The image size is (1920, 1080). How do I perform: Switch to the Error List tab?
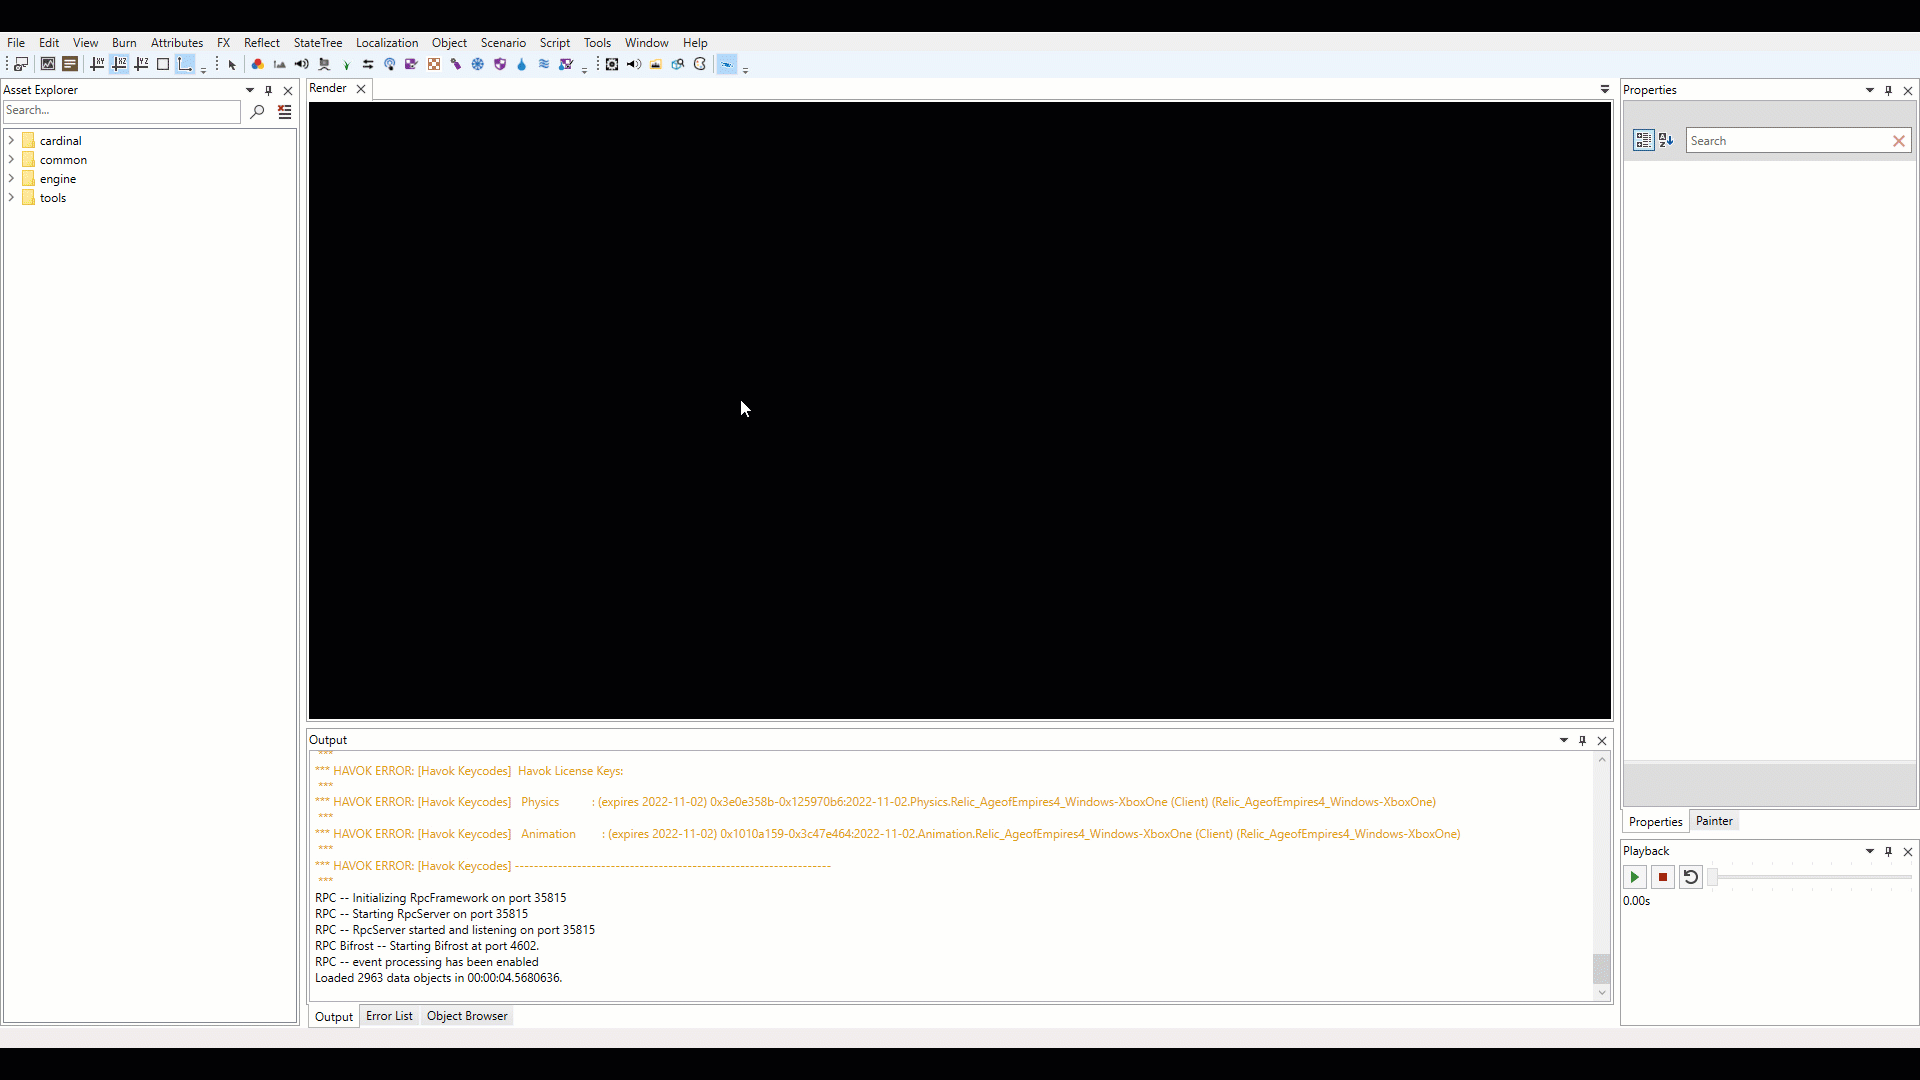tap(389, 1016)
